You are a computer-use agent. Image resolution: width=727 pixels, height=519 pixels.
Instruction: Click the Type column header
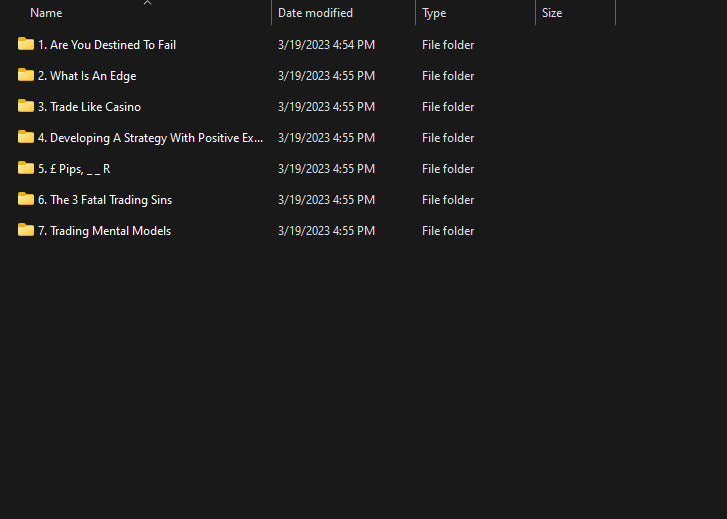pos(434,13)
